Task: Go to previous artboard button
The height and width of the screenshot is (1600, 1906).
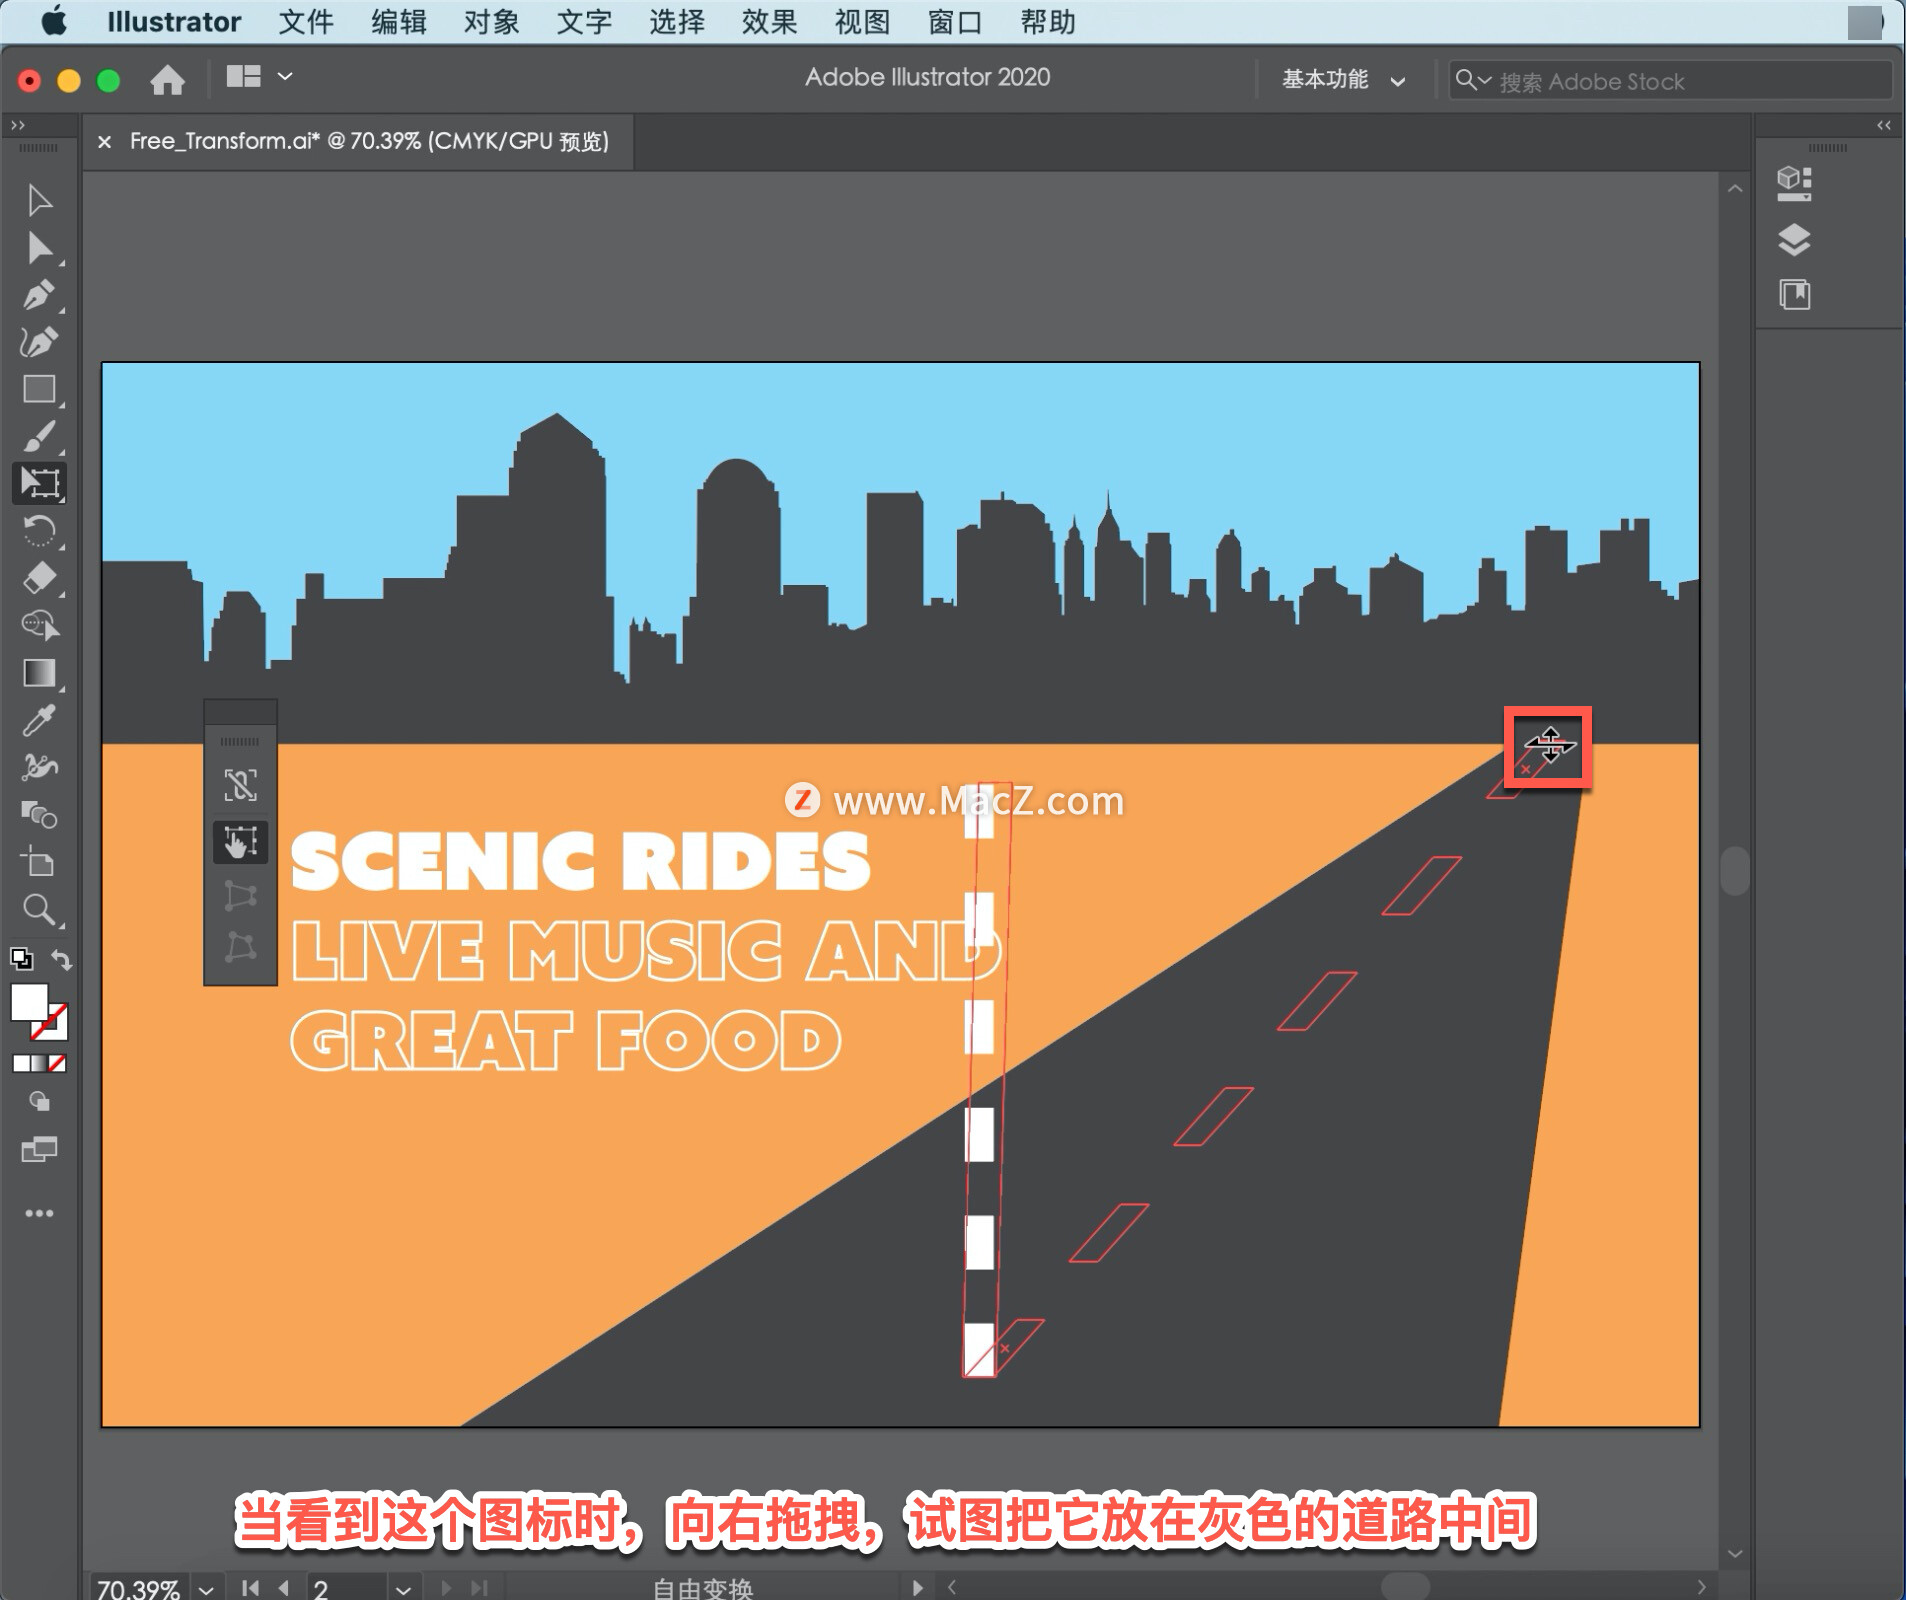Action: 284,1587
